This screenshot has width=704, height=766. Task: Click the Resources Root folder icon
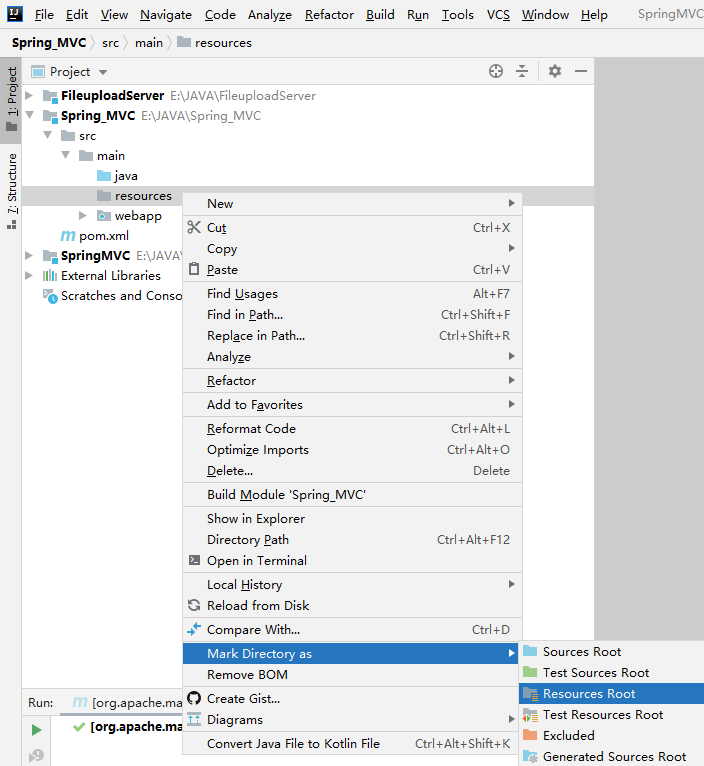530,694
